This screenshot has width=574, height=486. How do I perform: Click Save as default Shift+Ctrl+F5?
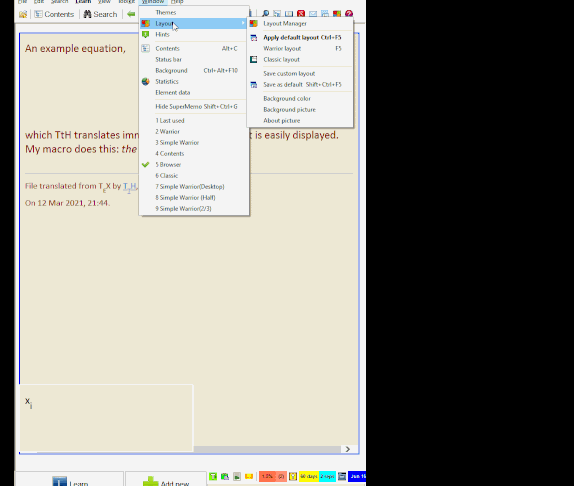300,84
